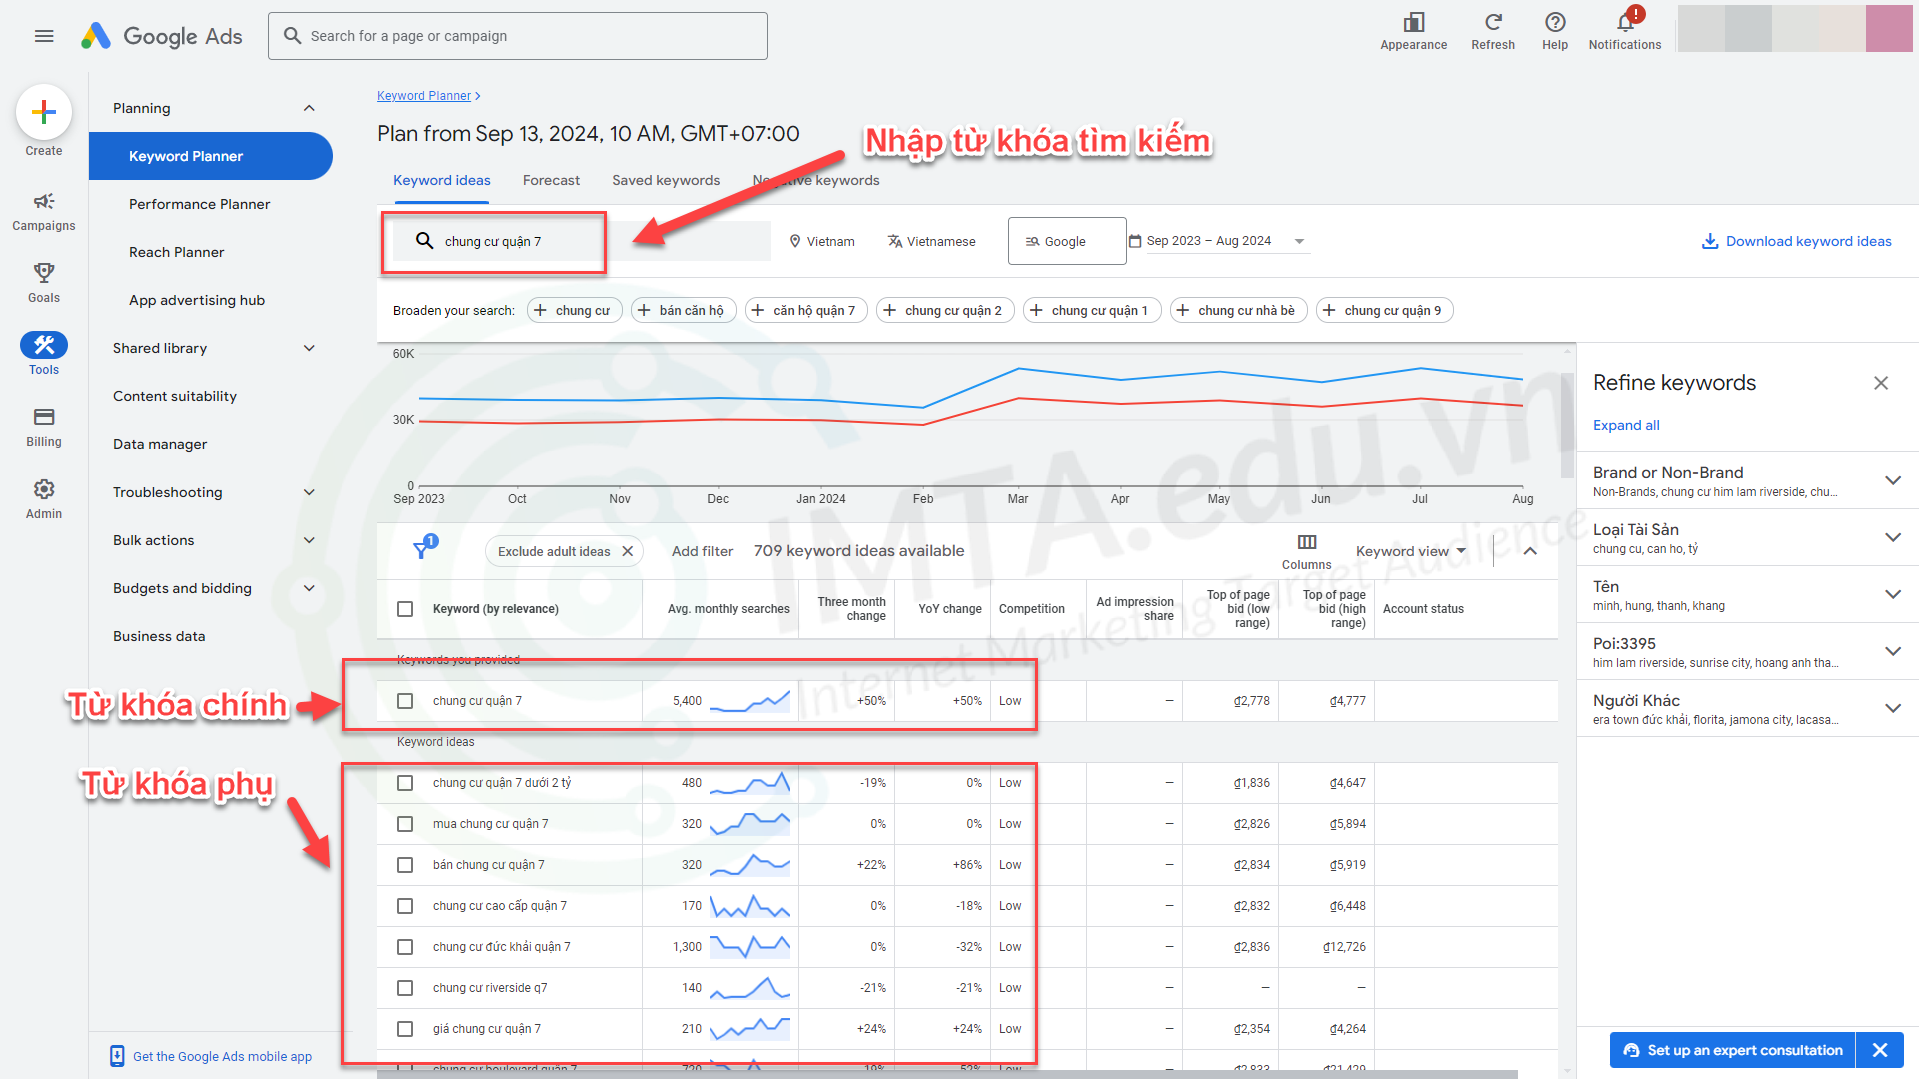This screenshot has height=1079, width=1919.
Task: Open Campaigns in the sidebar
Action: (44, 212)
